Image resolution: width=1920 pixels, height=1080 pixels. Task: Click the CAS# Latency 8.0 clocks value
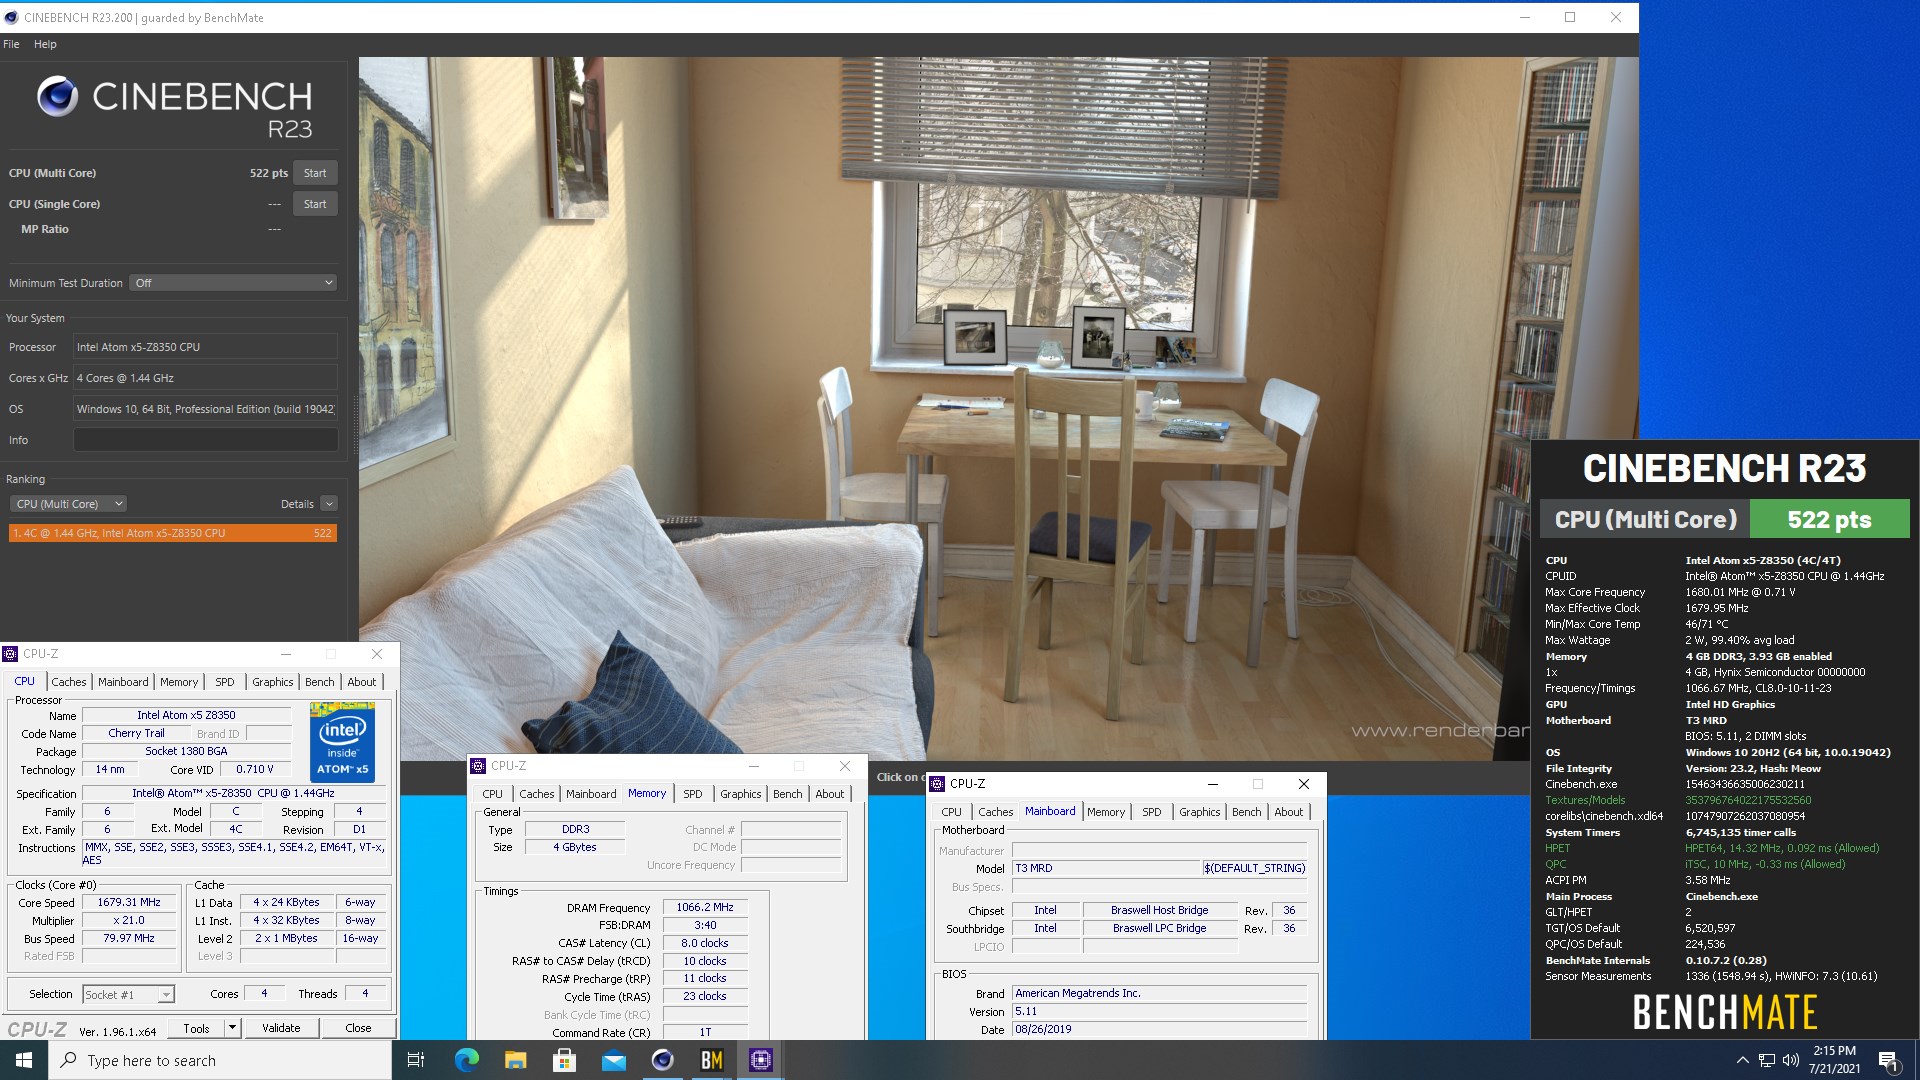705,943
